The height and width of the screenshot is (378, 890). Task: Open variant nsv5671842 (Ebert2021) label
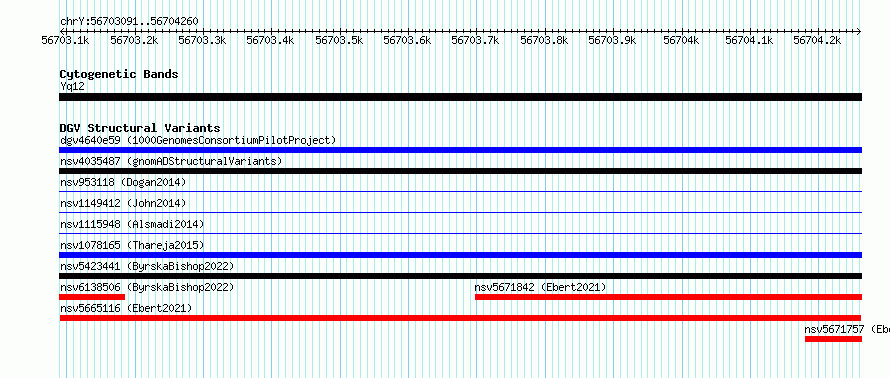click(x=540, y=287)
